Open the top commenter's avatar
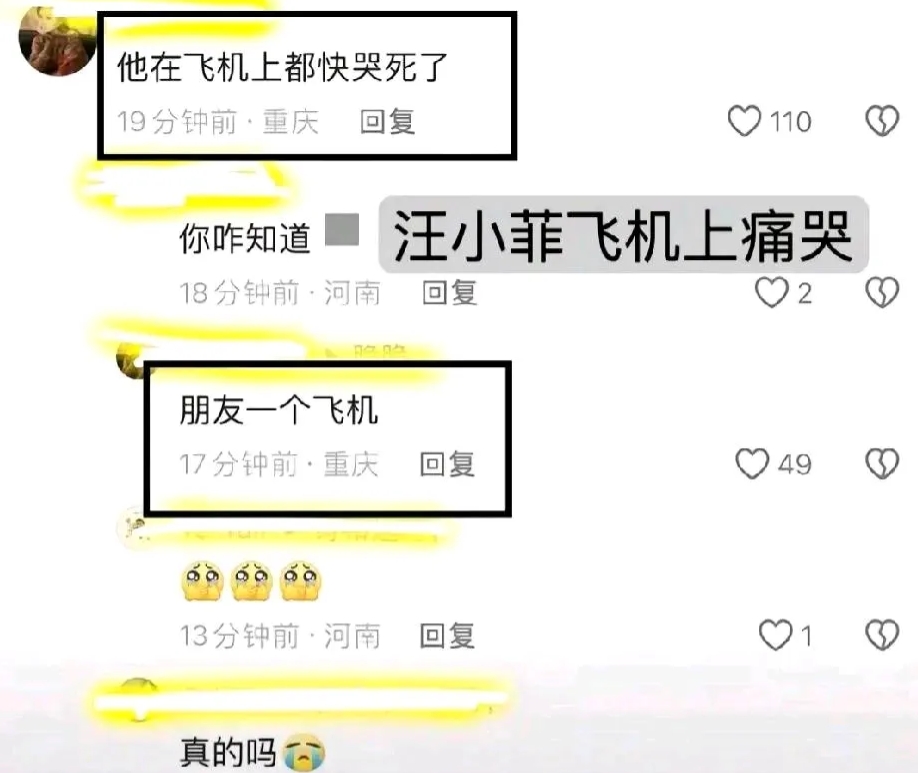The image size is (918, 773). tap(57, 41)
